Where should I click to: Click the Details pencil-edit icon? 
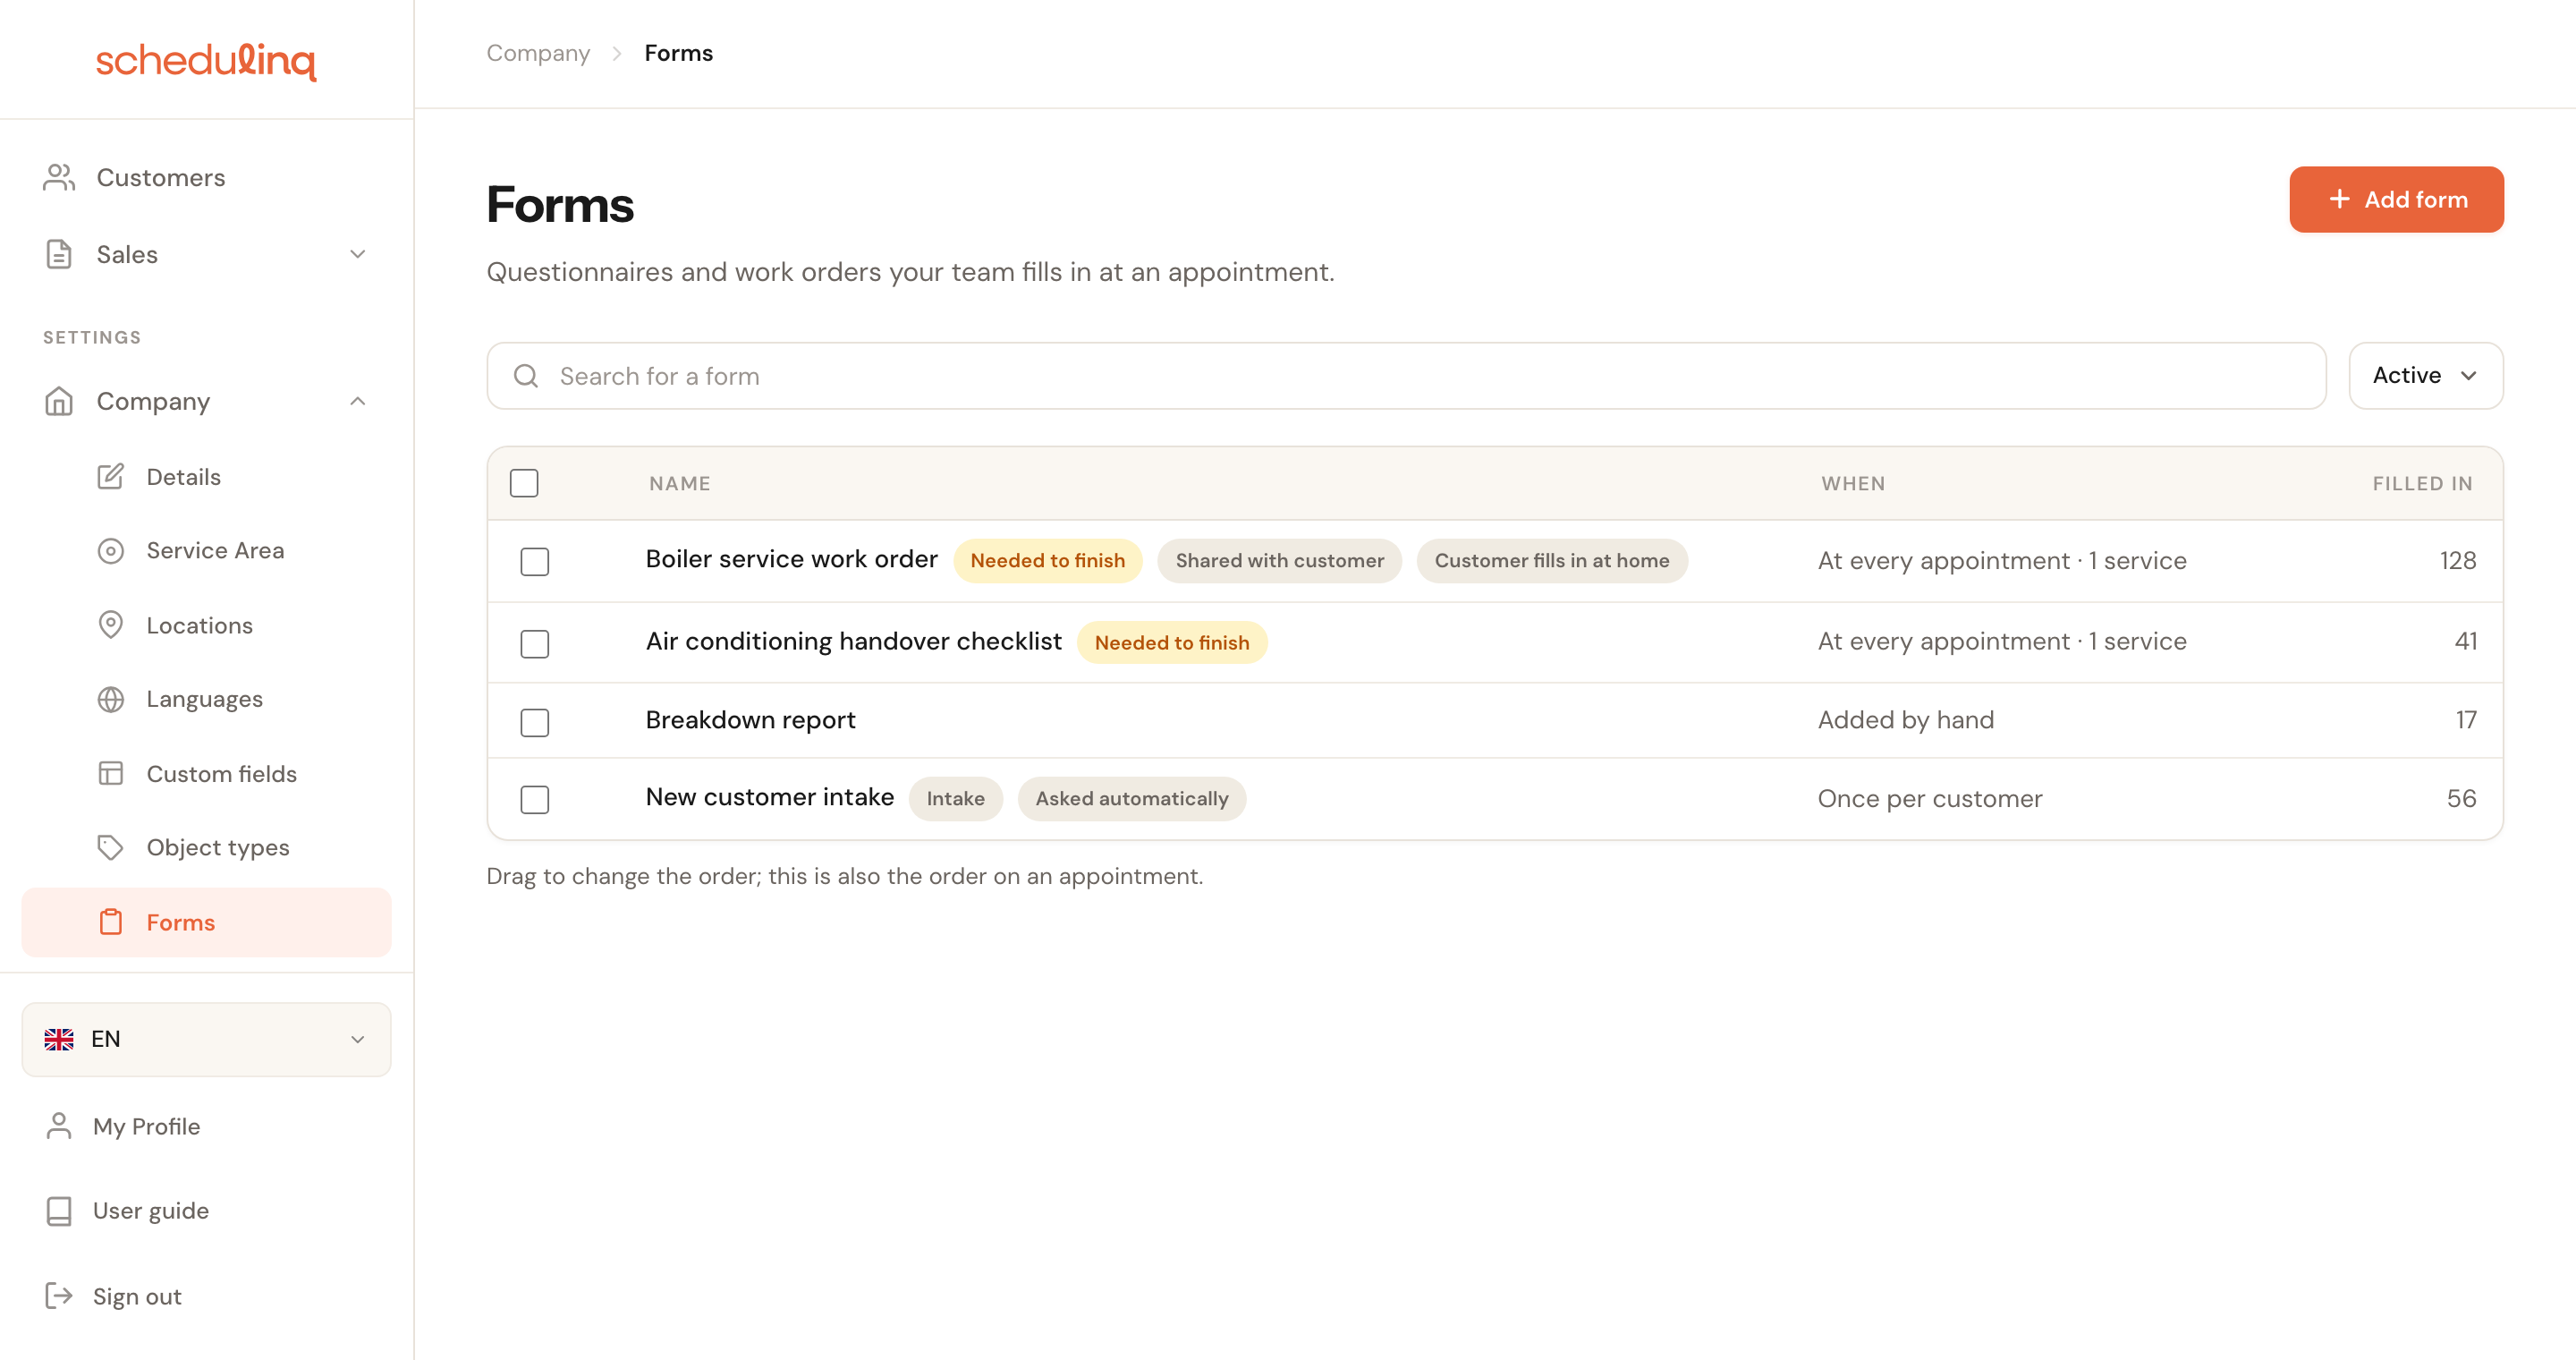pos(110,476)
